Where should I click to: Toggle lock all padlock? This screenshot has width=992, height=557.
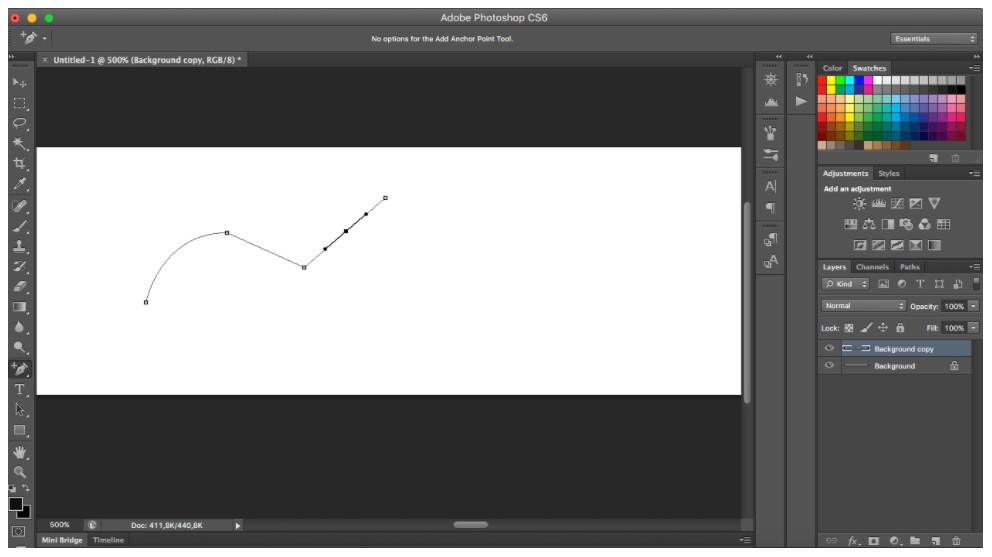[x=900, y=328]
